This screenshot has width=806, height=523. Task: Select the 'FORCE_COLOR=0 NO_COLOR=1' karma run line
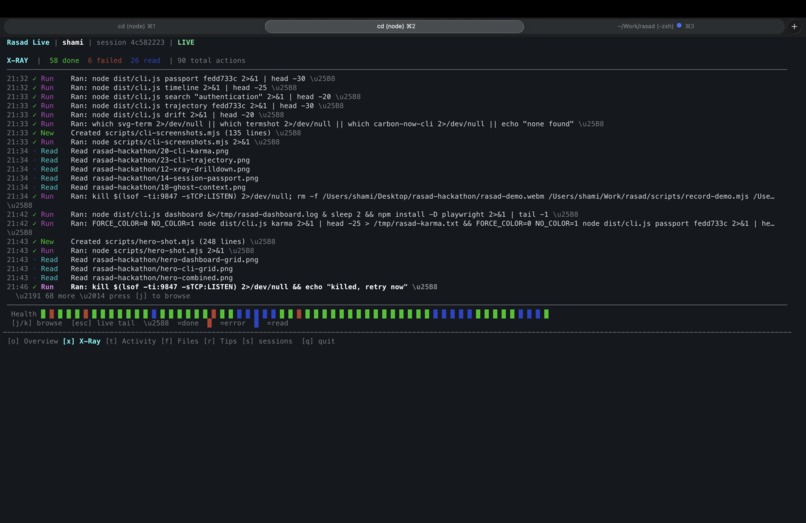tap(391, 224)
